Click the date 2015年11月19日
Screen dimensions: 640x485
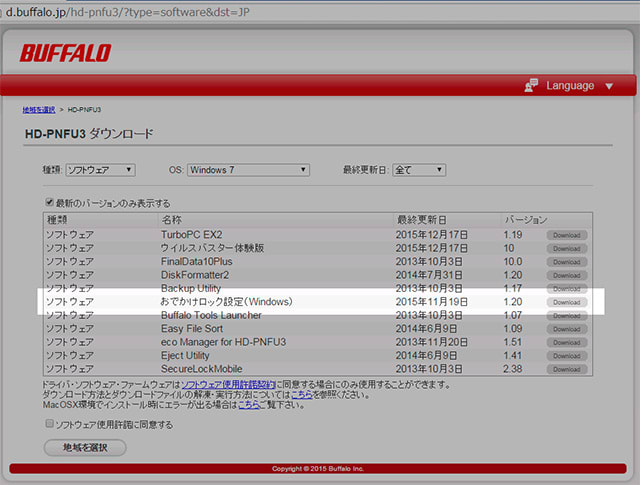click(431, 302)
